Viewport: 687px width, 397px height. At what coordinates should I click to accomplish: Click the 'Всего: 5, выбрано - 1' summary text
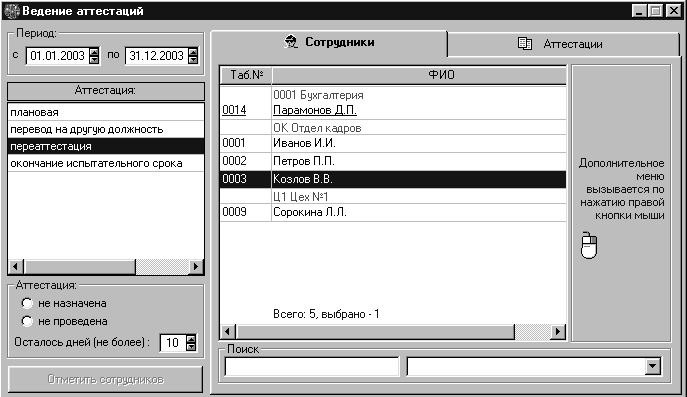[326, 314]
